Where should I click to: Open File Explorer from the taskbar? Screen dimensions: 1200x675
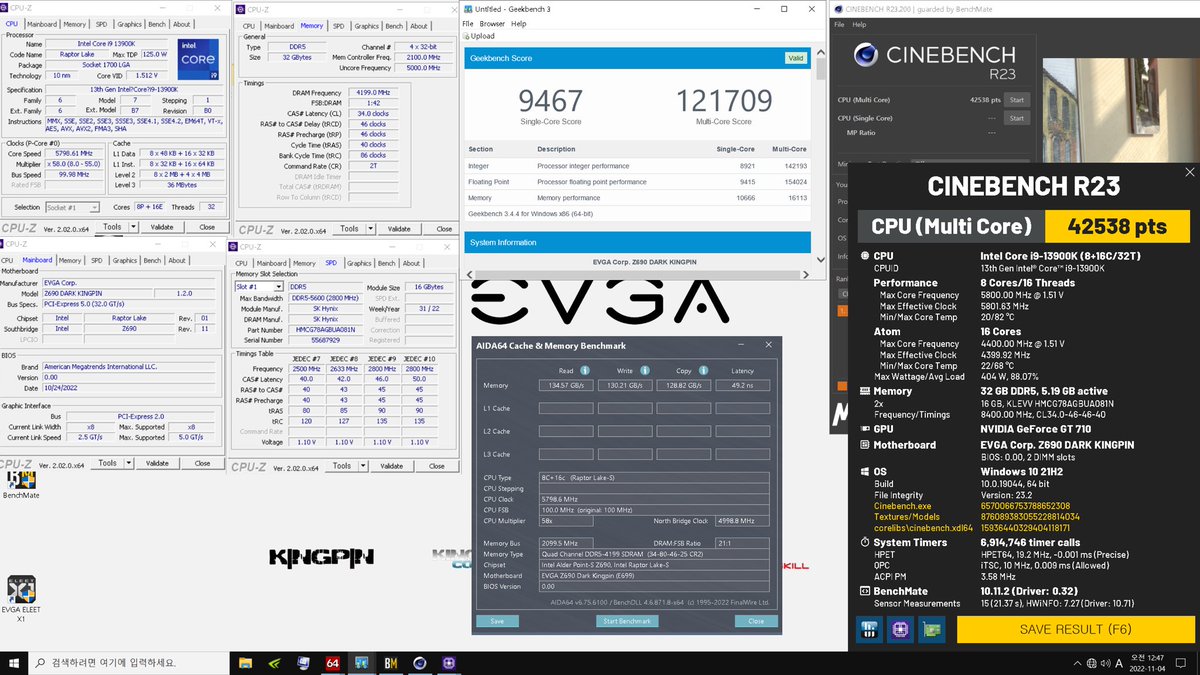(x=247, y=662)
